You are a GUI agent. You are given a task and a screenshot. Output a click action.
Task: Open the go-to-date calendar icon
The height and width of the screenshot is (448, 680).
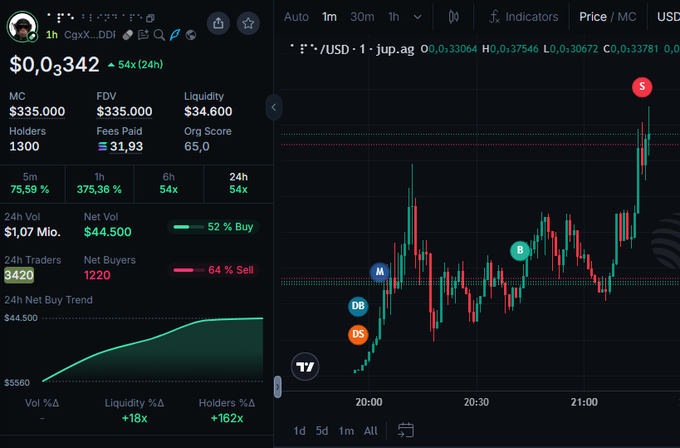click(x=405, y=430)
